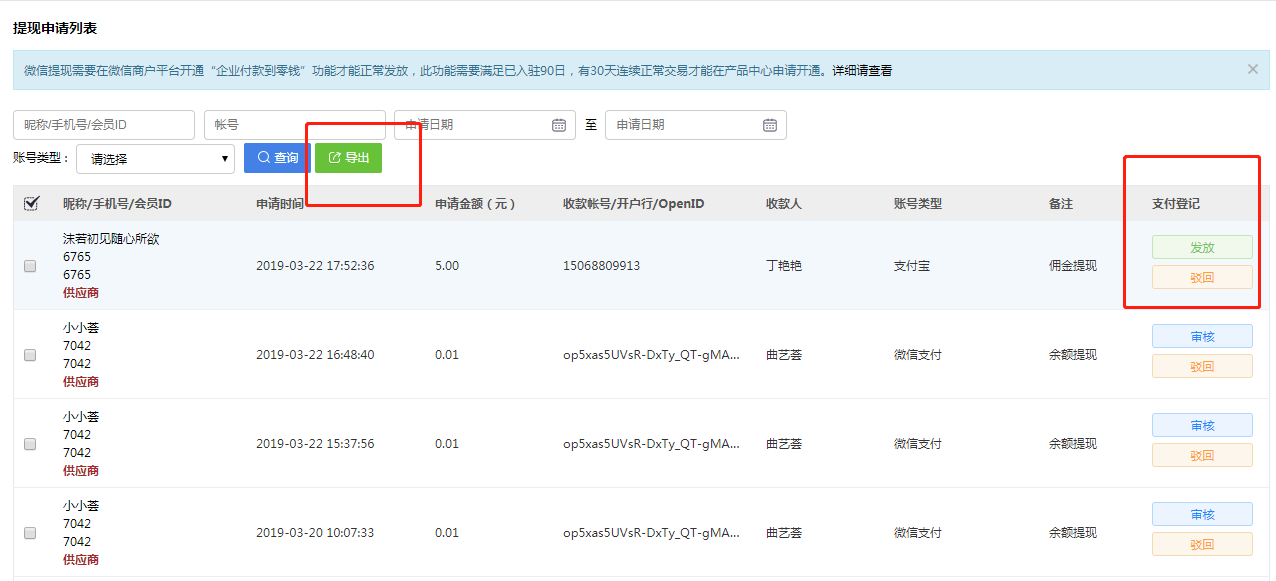Approve the 2019-03-20 10:07:33 request

[1201, 514]
